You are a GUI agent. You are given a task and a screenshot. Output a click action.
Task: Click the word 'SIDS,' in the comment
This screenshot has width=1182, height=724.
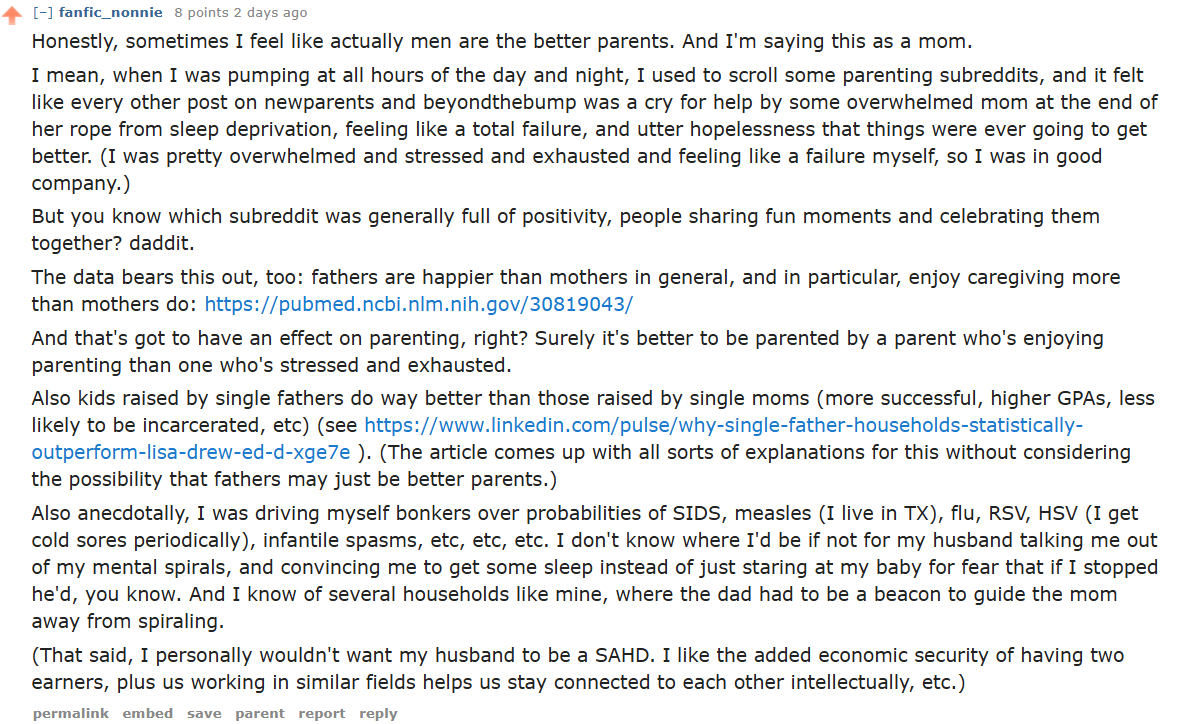(700, 514)
